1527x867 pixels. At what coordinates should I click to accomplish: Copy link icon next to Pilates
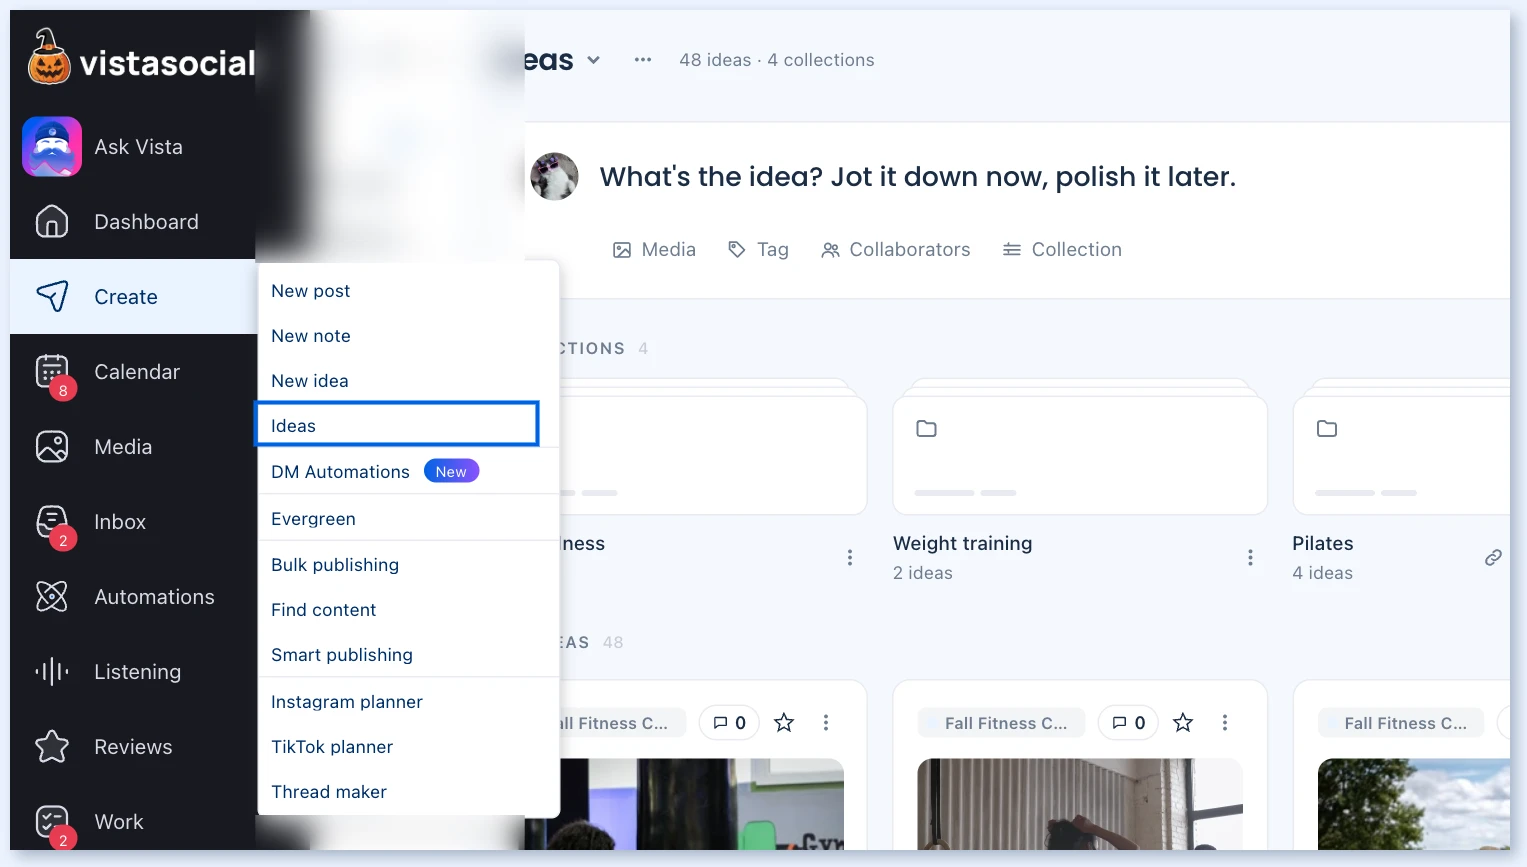(x=1493, y=558)
